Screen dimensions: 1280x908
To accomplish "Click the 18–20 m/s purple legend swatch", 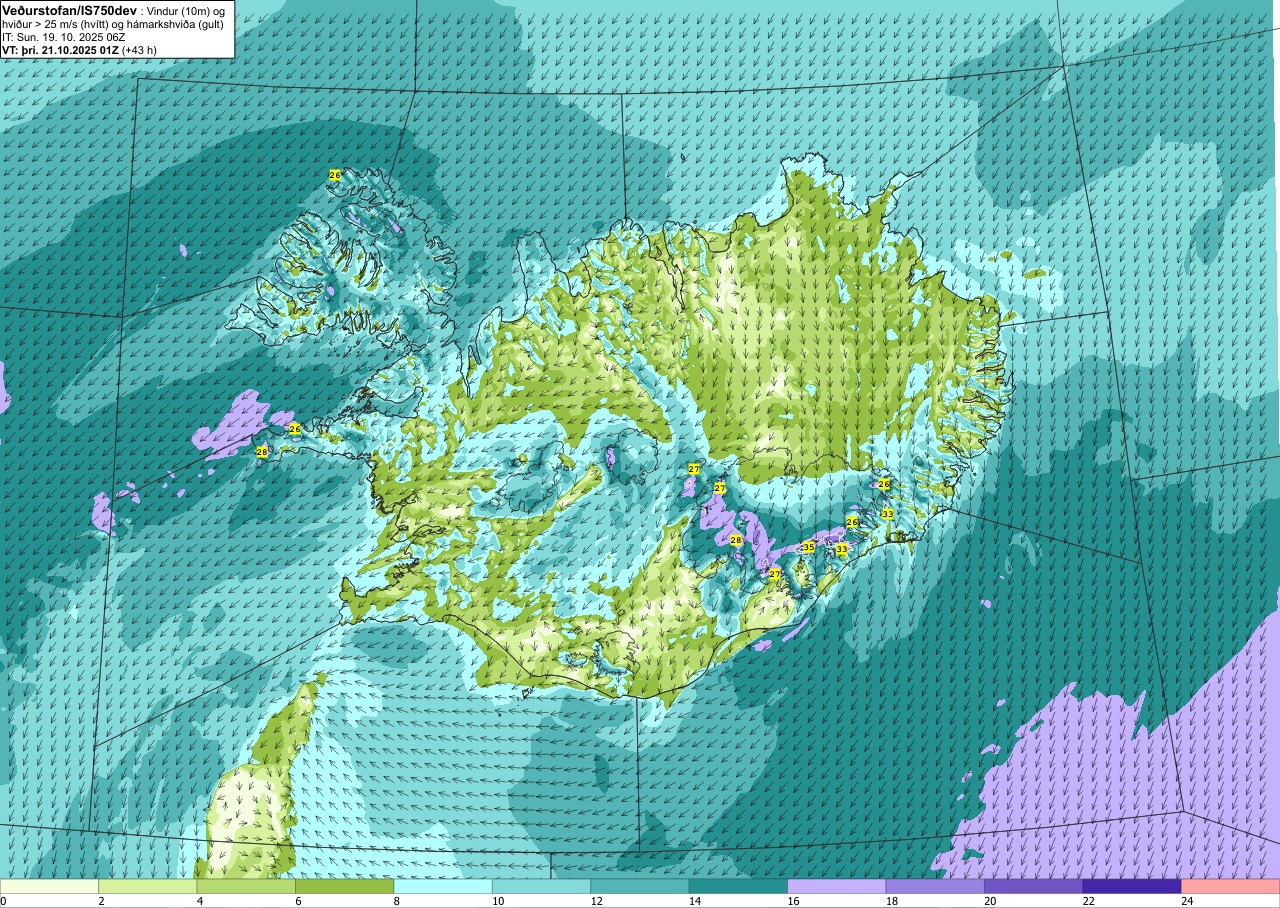I will pyautogui.click(x=935, y=887).
